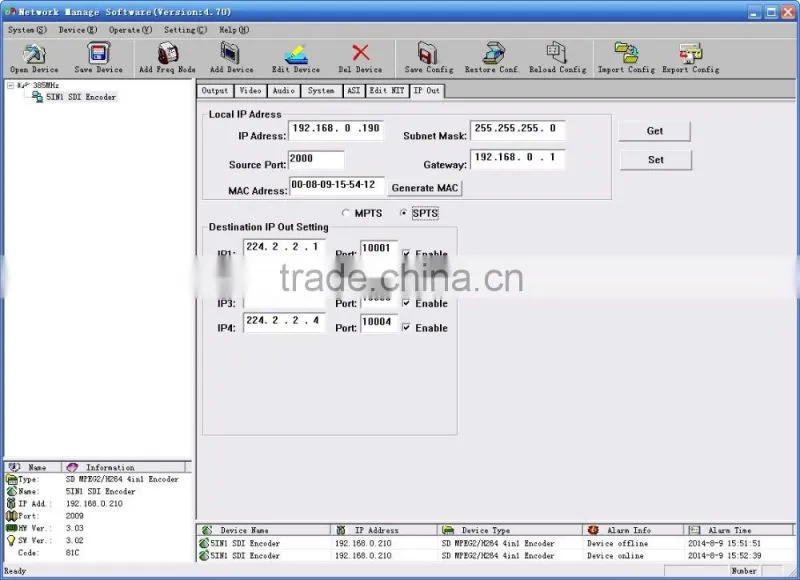Click the Restore Conf toolbar icon
The height and width of the screenshot is (580, 800).
[x=493, y=53]
